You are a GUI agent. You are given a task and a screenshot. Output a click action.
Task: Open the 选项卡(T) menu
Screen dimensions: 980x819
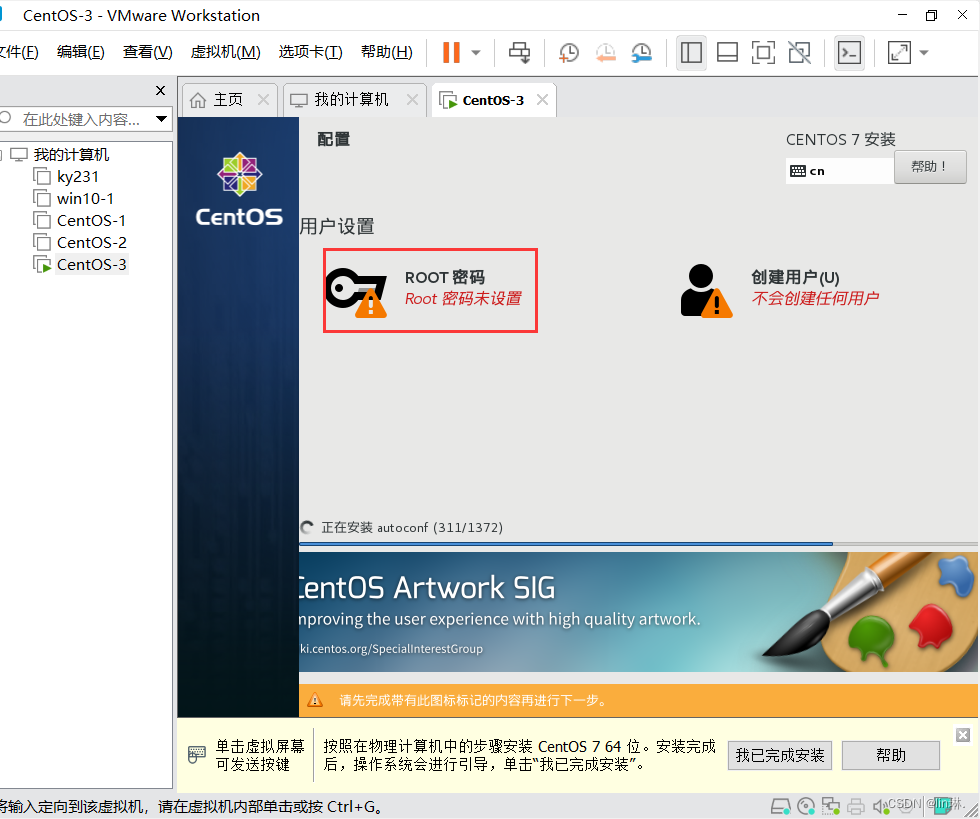(311, 52)
